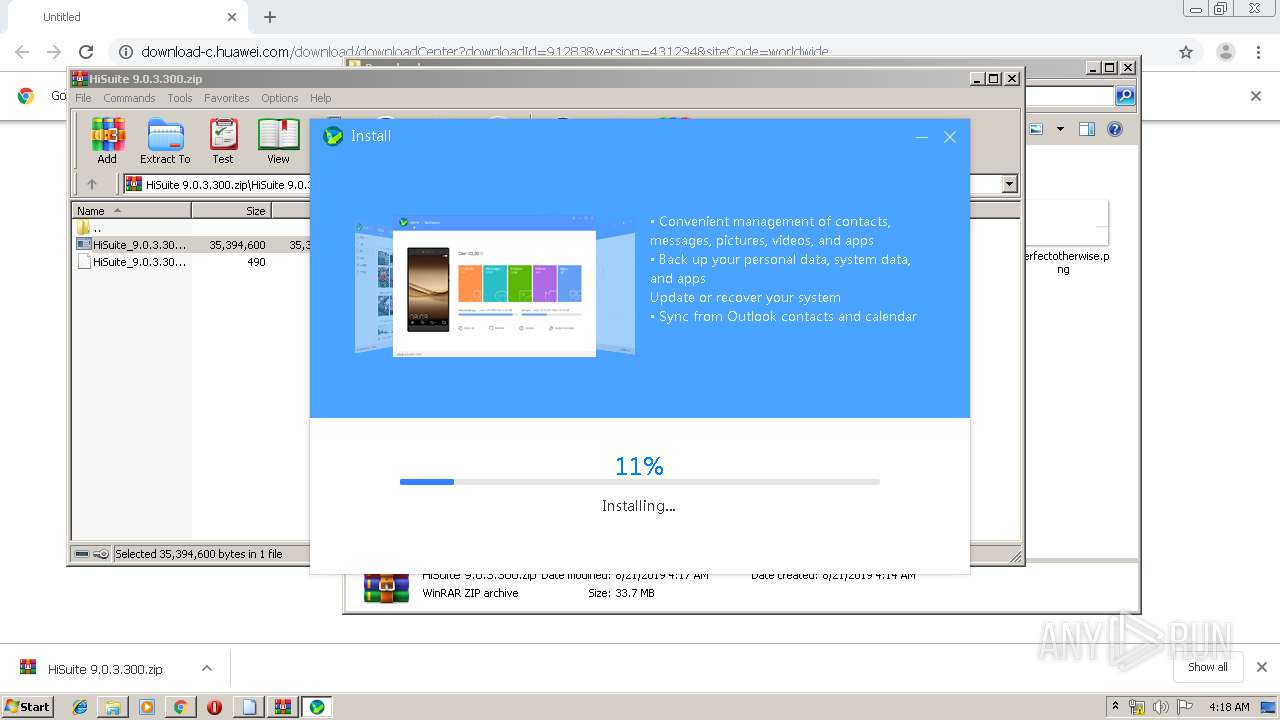
Task: Open volume control in system tray
Action: click(x=1161, y=707)
